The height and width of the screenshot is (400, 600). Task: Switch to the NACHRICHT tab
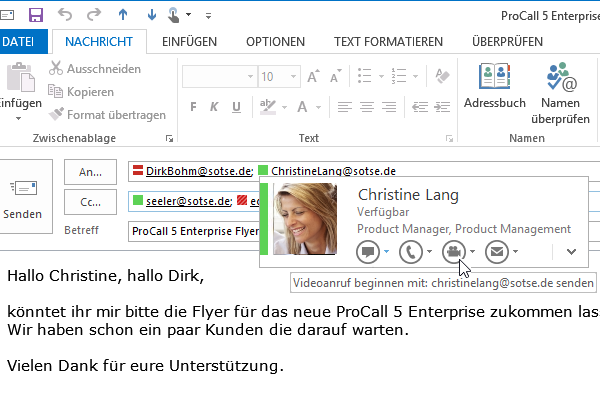(99, 41)
